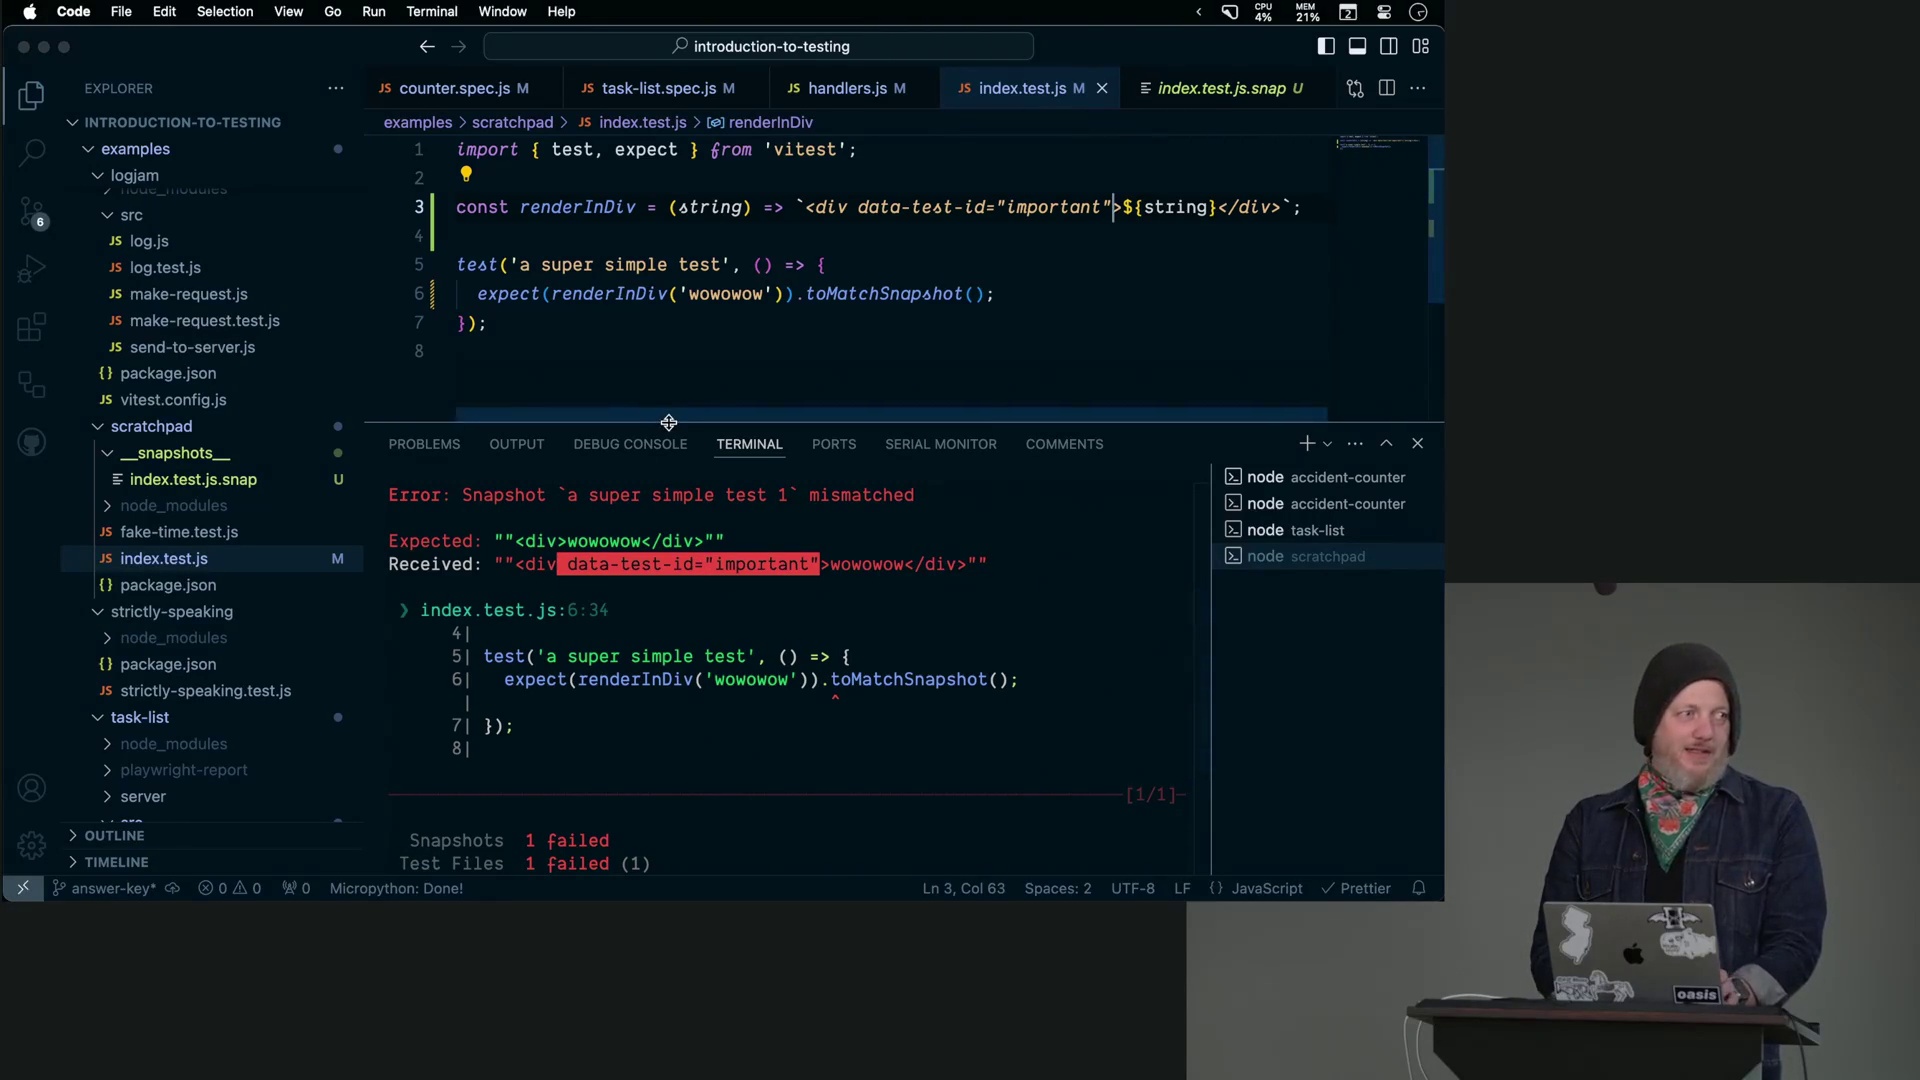Select the node scratchpad terminal
This screenshot has width=1920, height=1080.
tap(1327, 556)
